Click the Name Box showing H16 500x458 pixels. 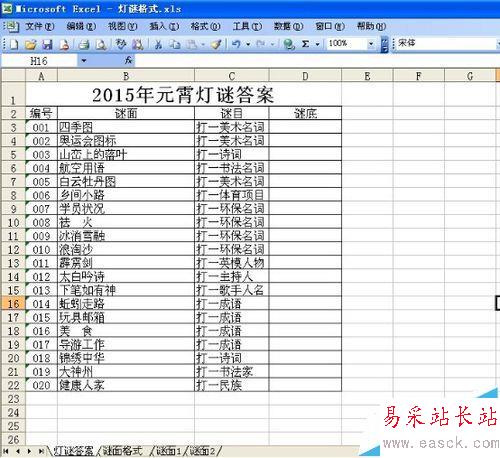(39, 61)
